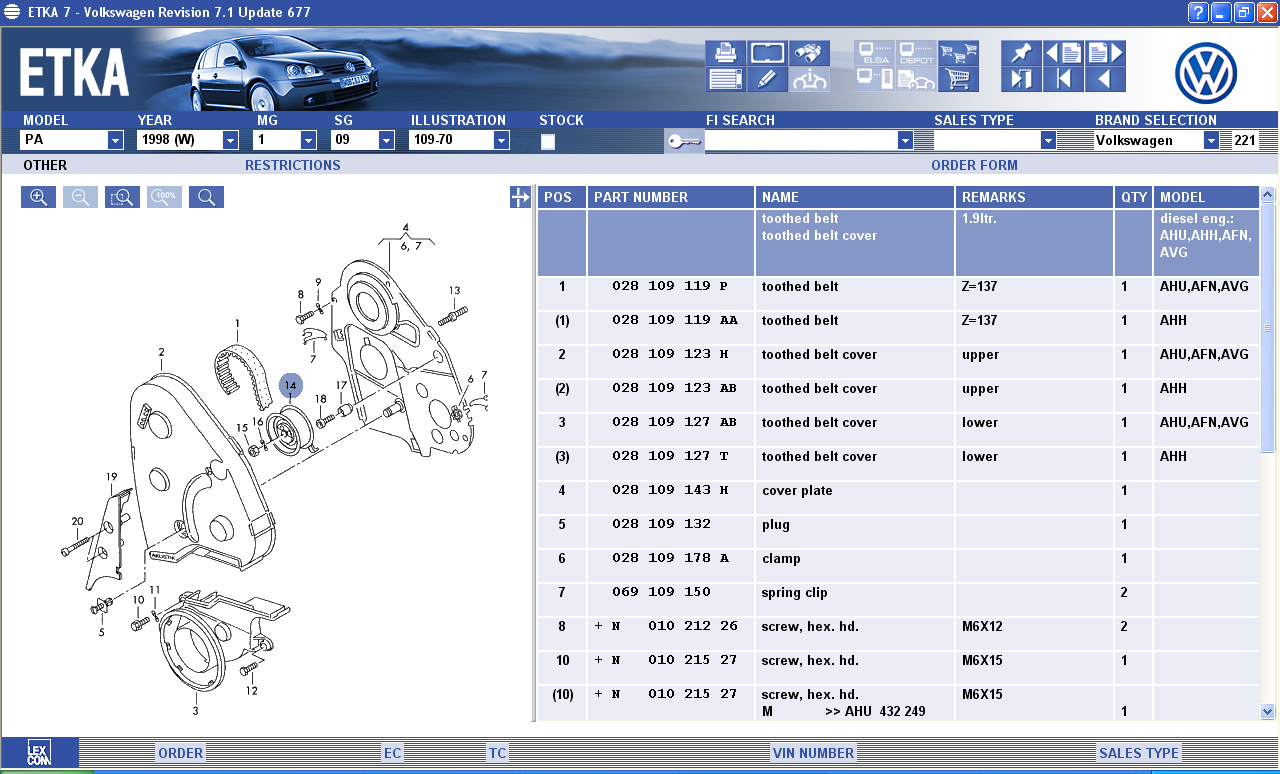This screenshot has height=774, width=1280.
Task: Open the binoculars search icon
Action: coord(809,53)
